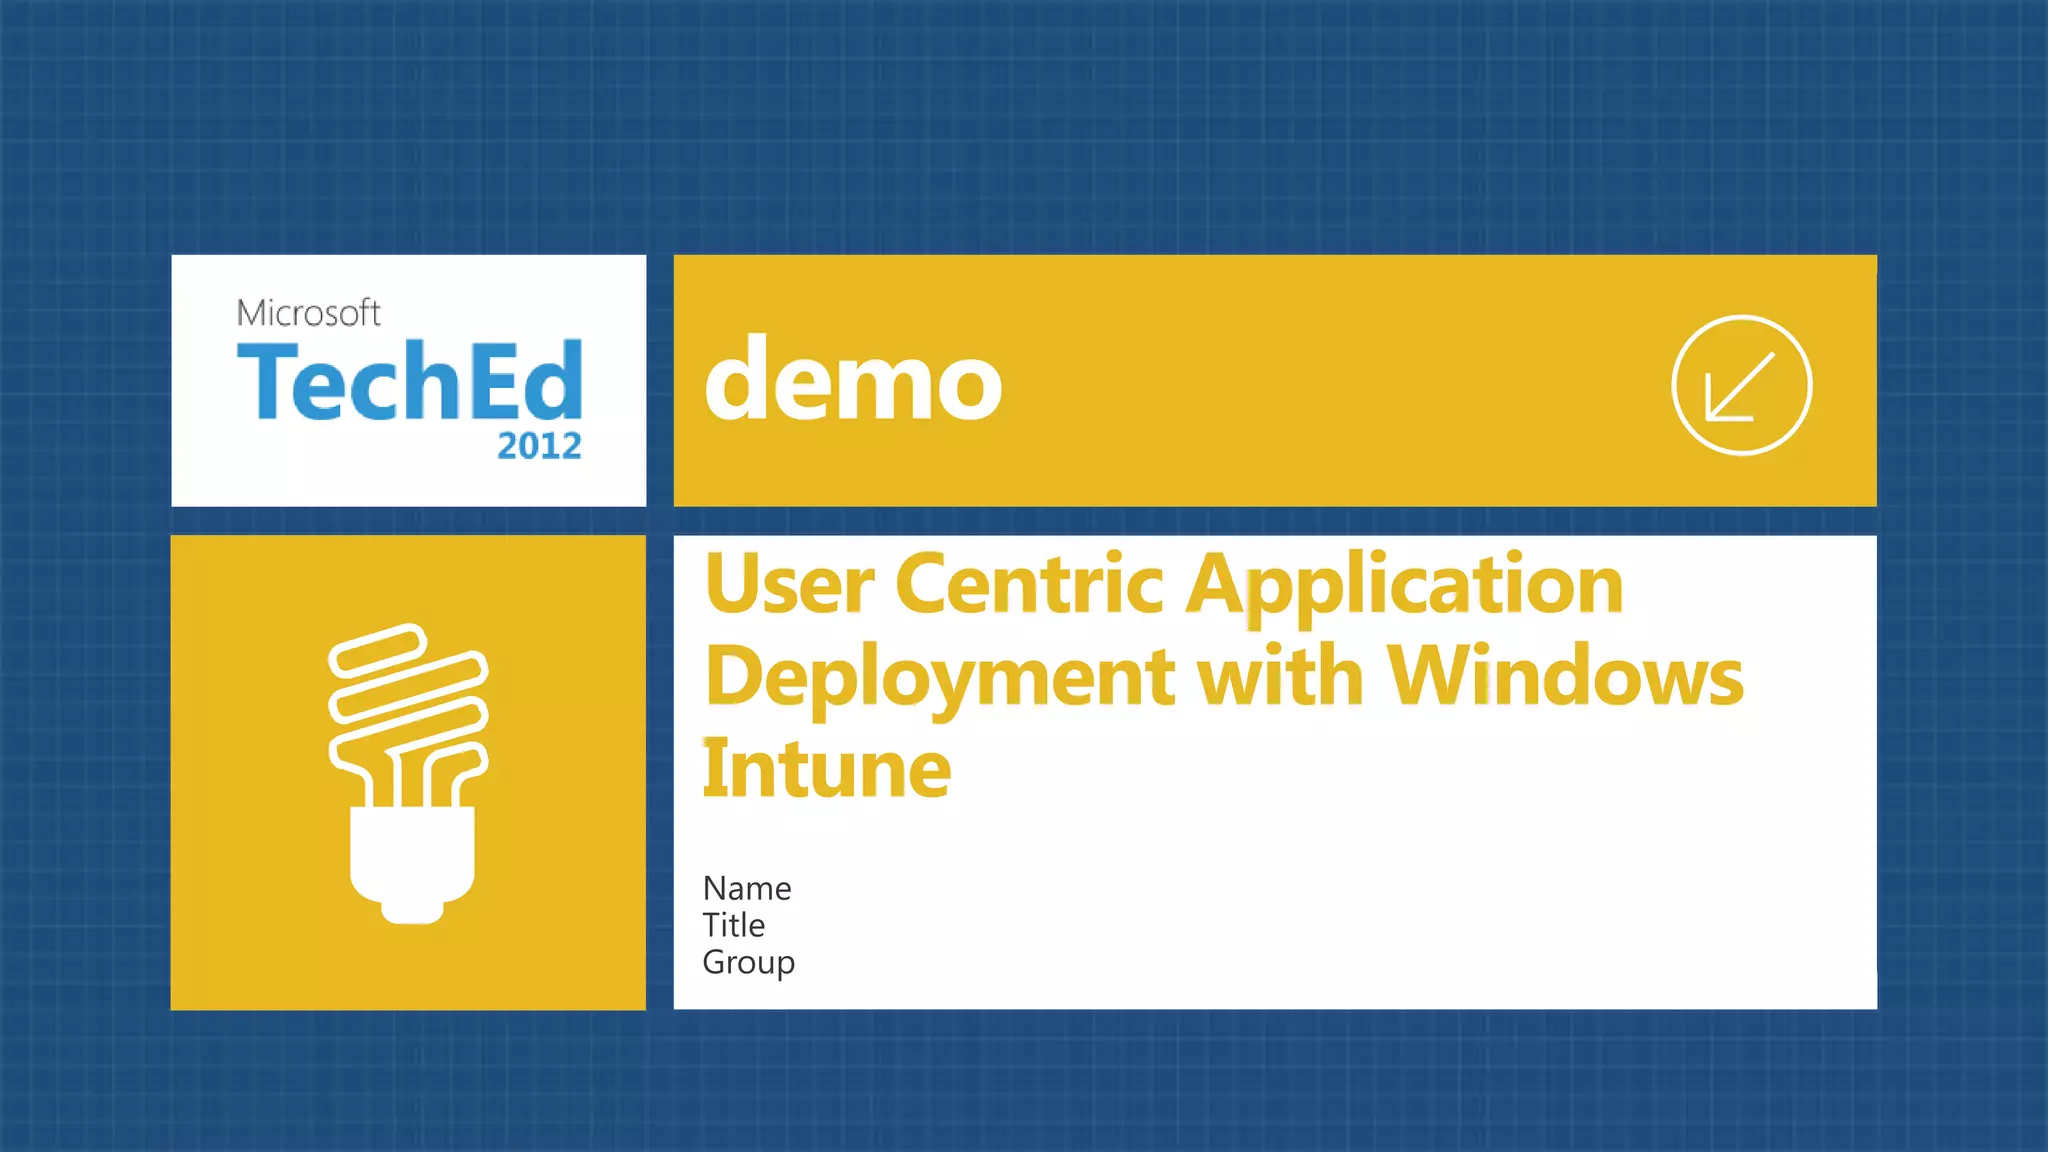Click the blue grid slide background
The height and width of the screenshot is (1152, 2048).
(1000, 120)
